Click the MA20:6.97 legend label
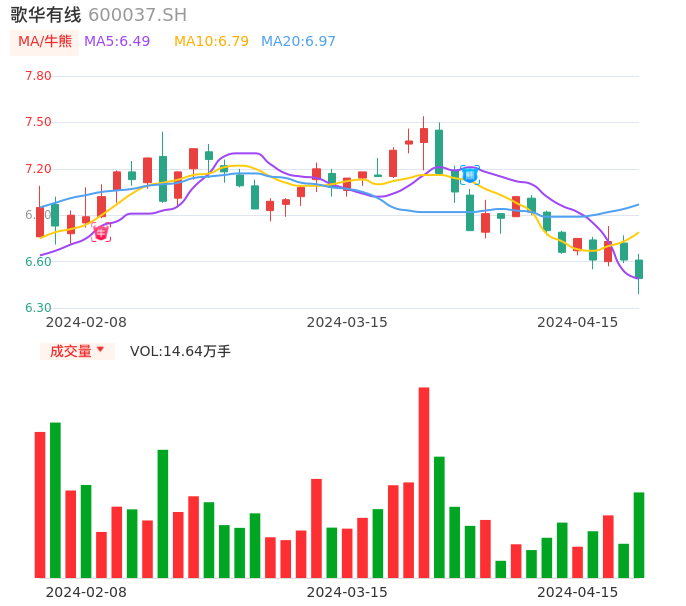 tap(298, 42)
